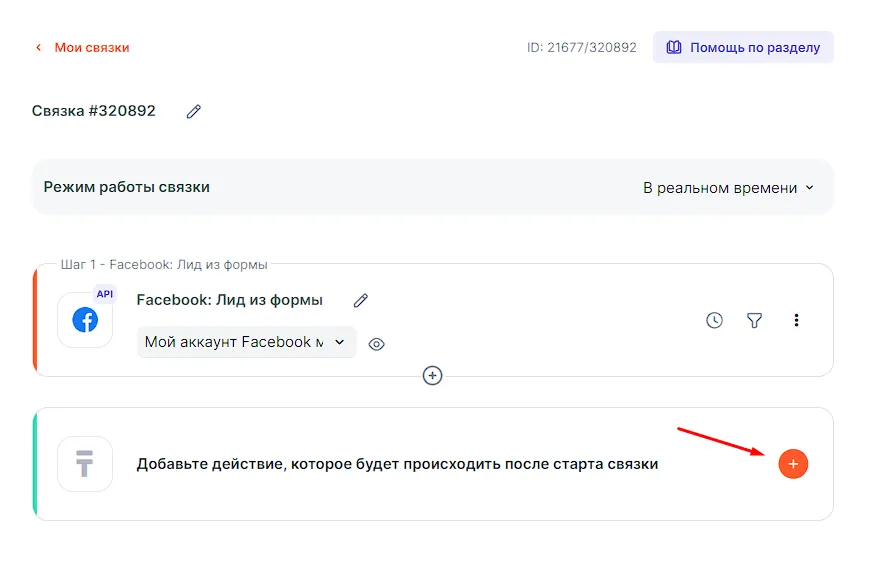Click the Facebook: Лид из формы step title
Screen dimensions: 878x574
coord(230,300)
